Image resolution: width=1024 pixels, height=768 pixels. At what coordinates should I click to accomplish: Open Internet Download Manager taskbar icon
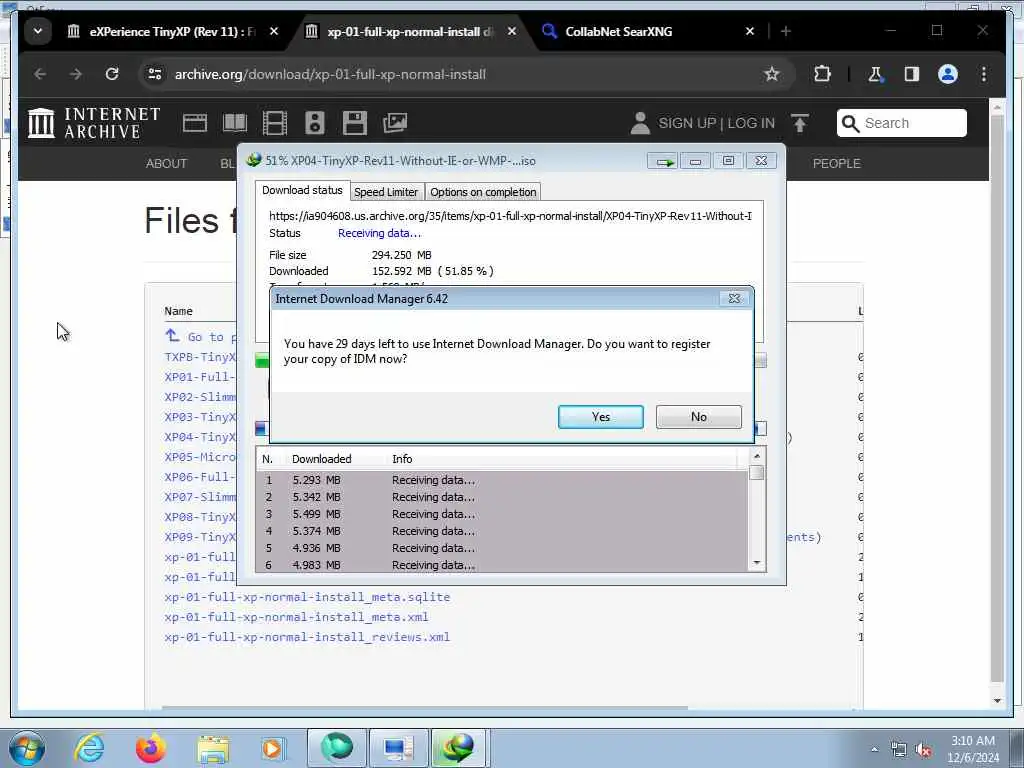(x=458, y=748)
